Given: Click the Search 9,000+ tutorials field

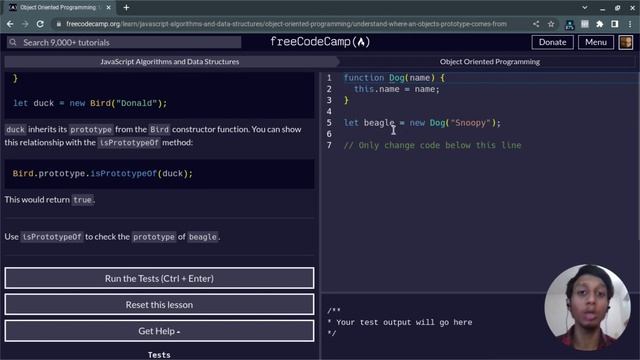Looking at the screenshot, I should pos(124,42).
